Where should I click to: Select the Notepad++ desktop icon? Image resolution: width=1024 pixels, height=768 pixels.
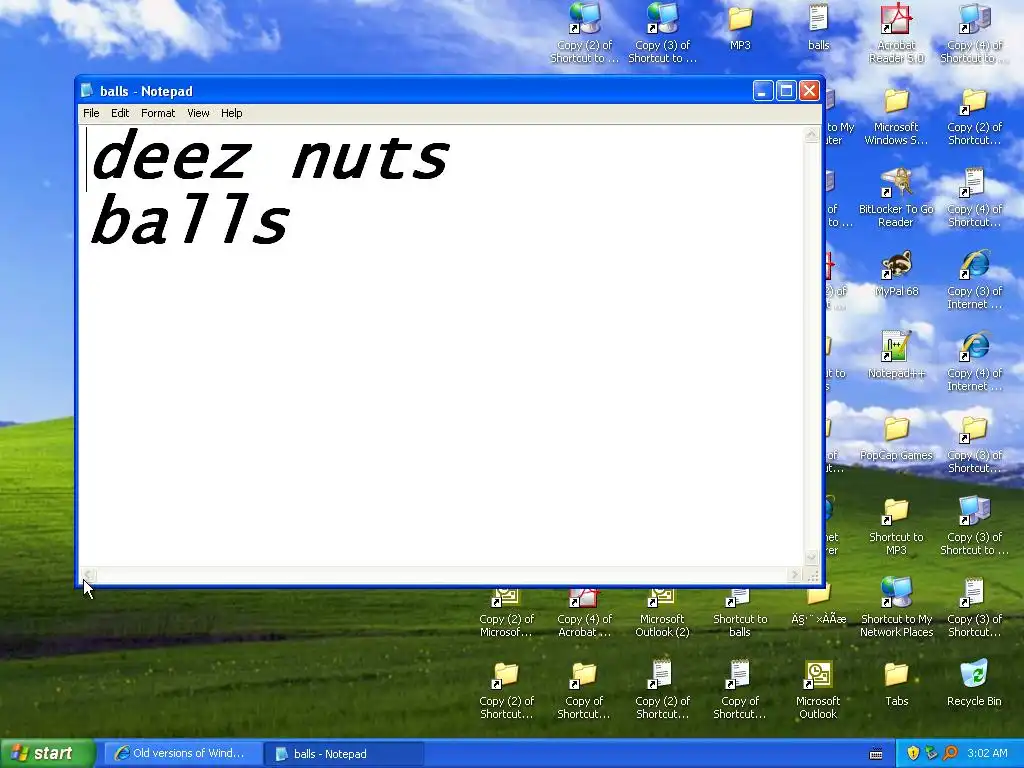(896, 355)
